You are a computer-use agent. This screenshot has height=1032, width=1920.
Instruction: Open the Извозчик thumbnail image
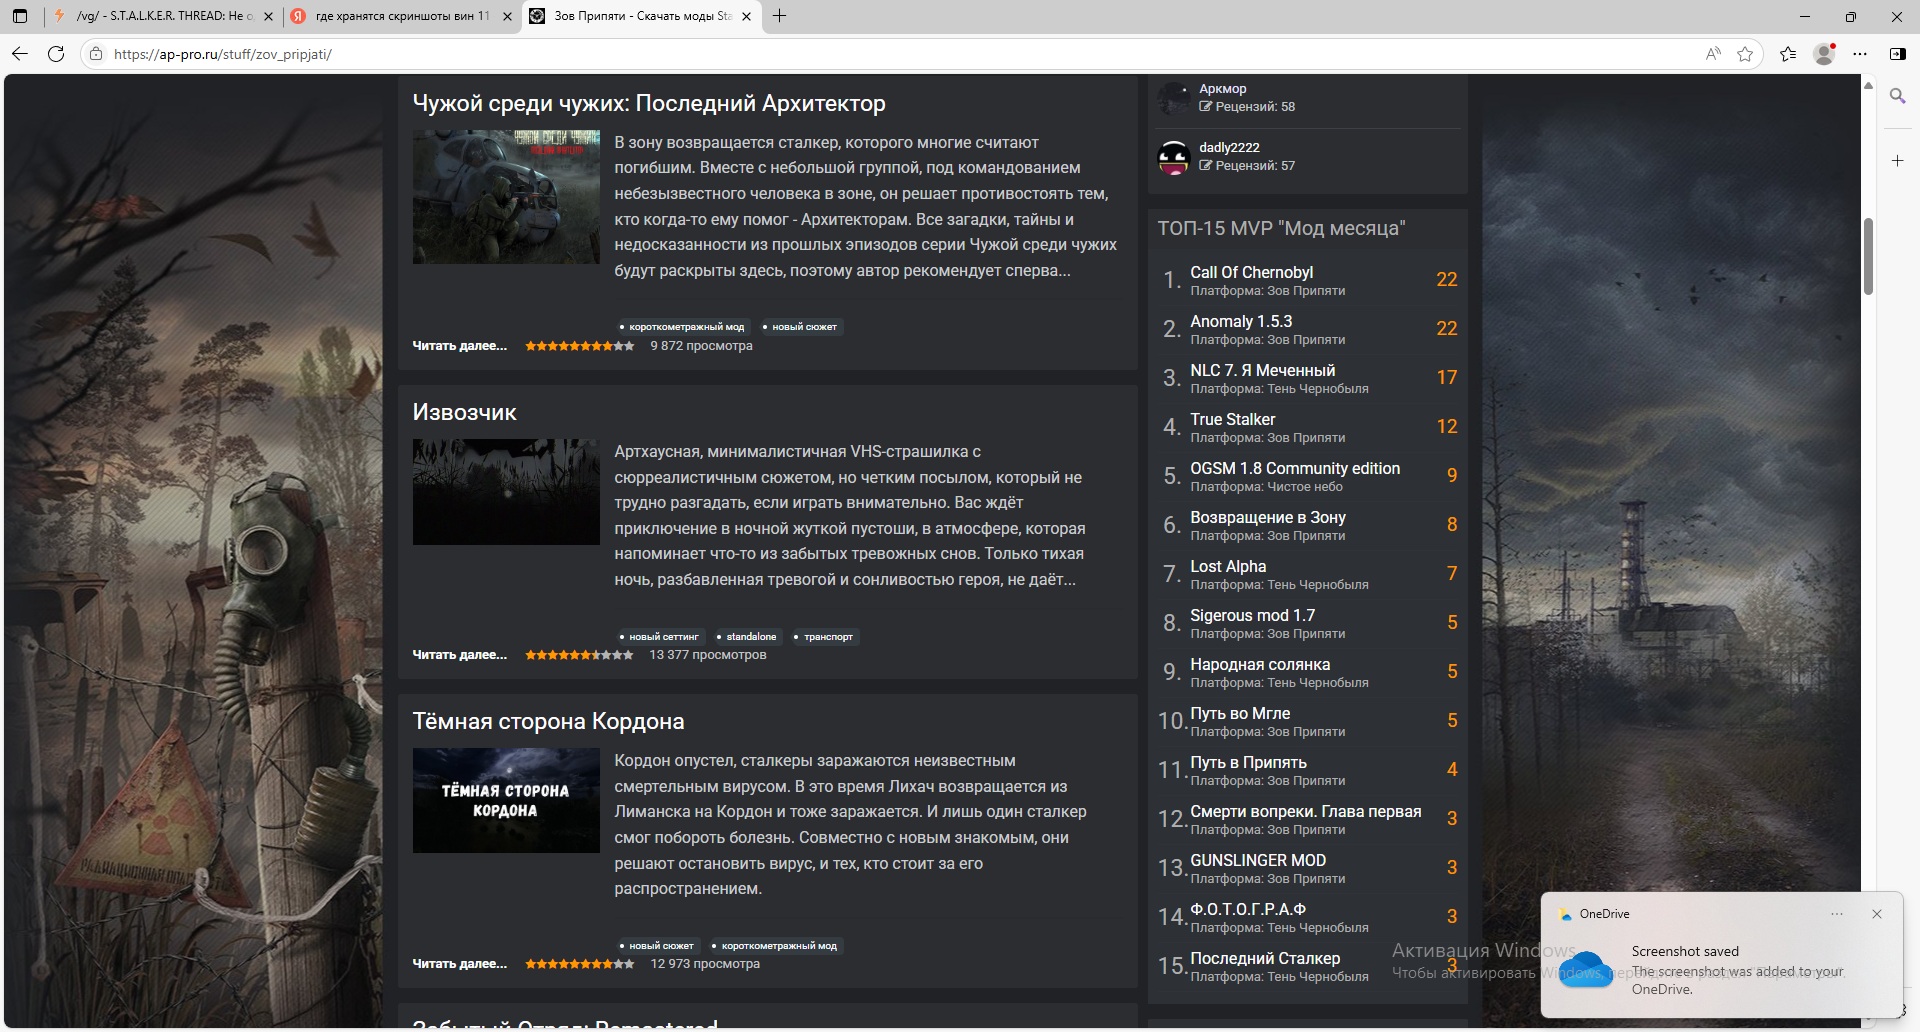pyautogui.click(x=506, y=492)
